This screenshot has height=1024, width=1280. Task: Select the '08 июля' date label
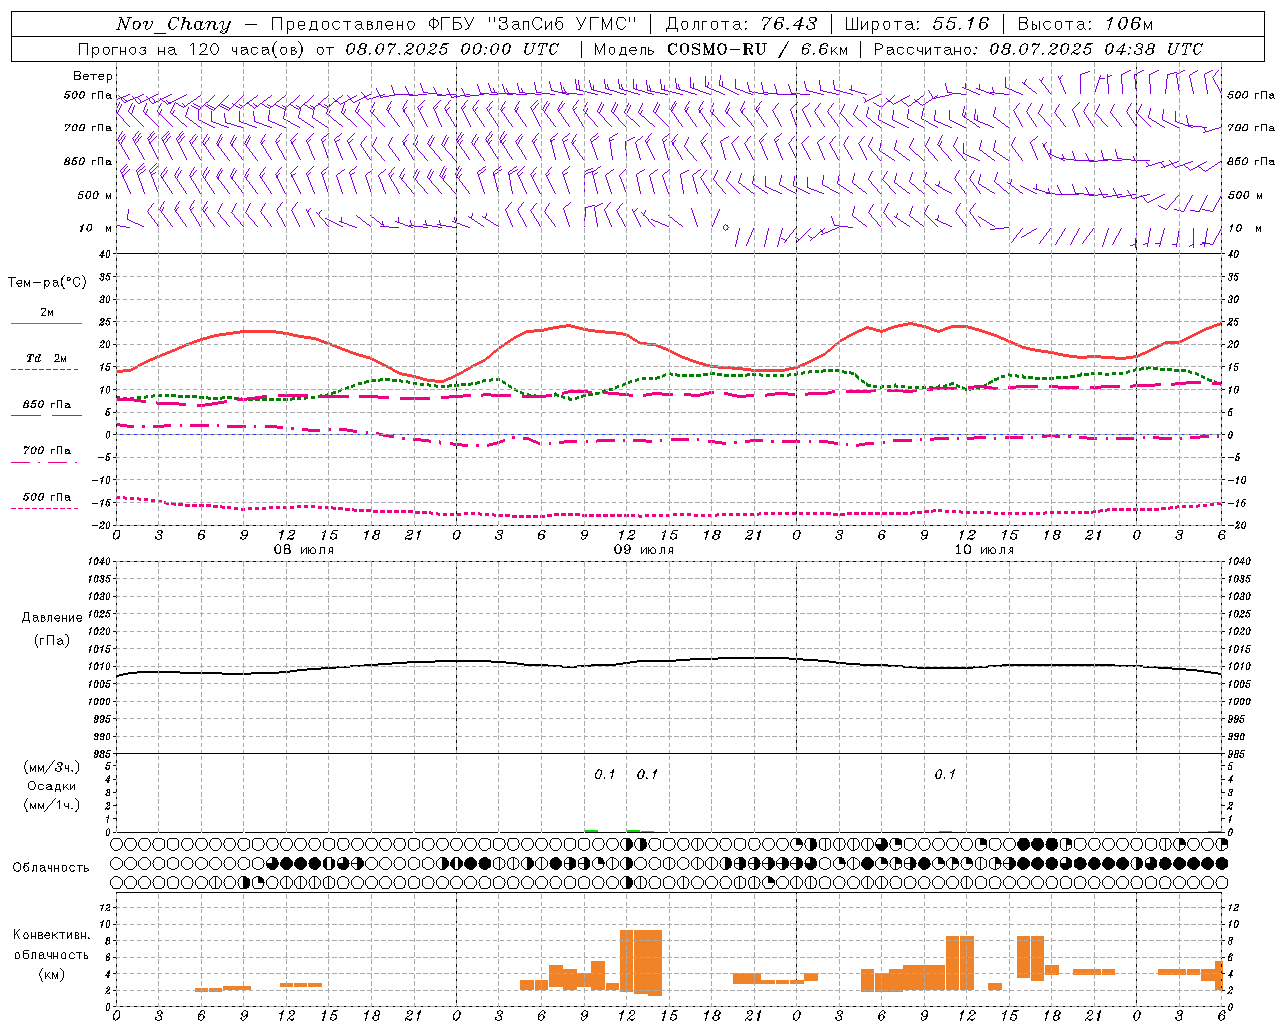coord(305,550)
